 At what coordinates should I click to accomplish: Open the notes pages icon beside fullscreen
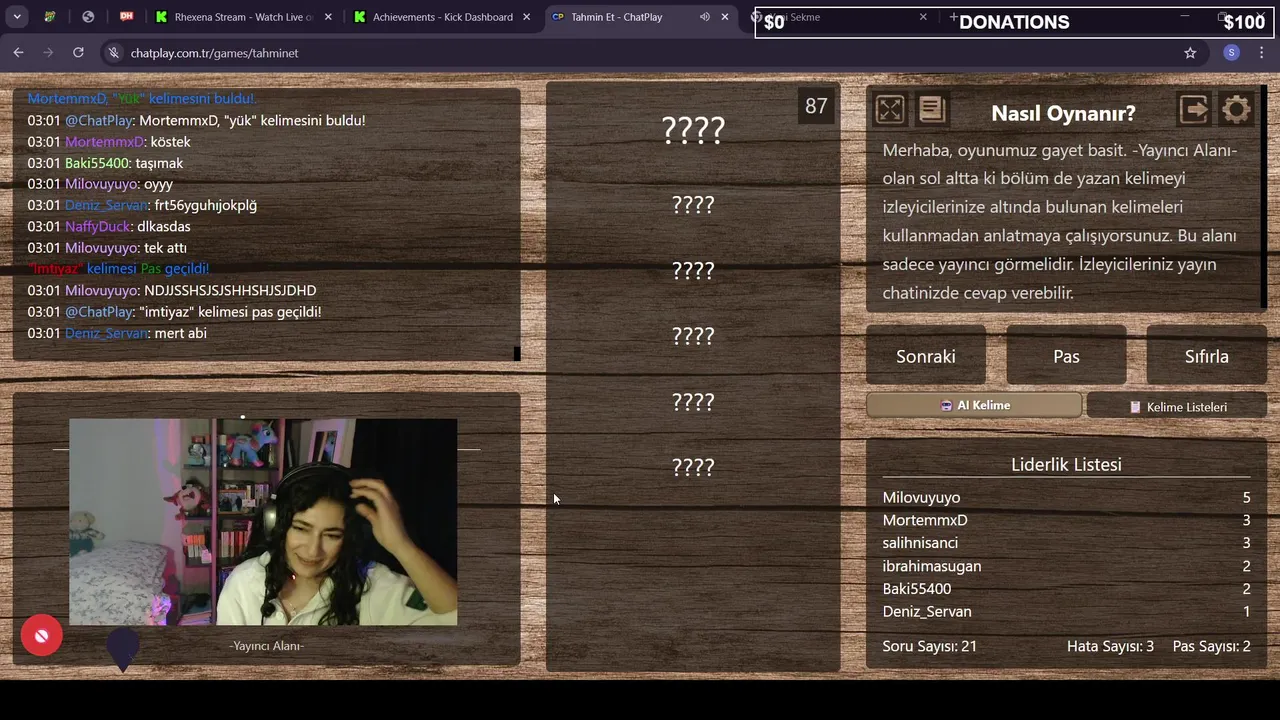932,109
